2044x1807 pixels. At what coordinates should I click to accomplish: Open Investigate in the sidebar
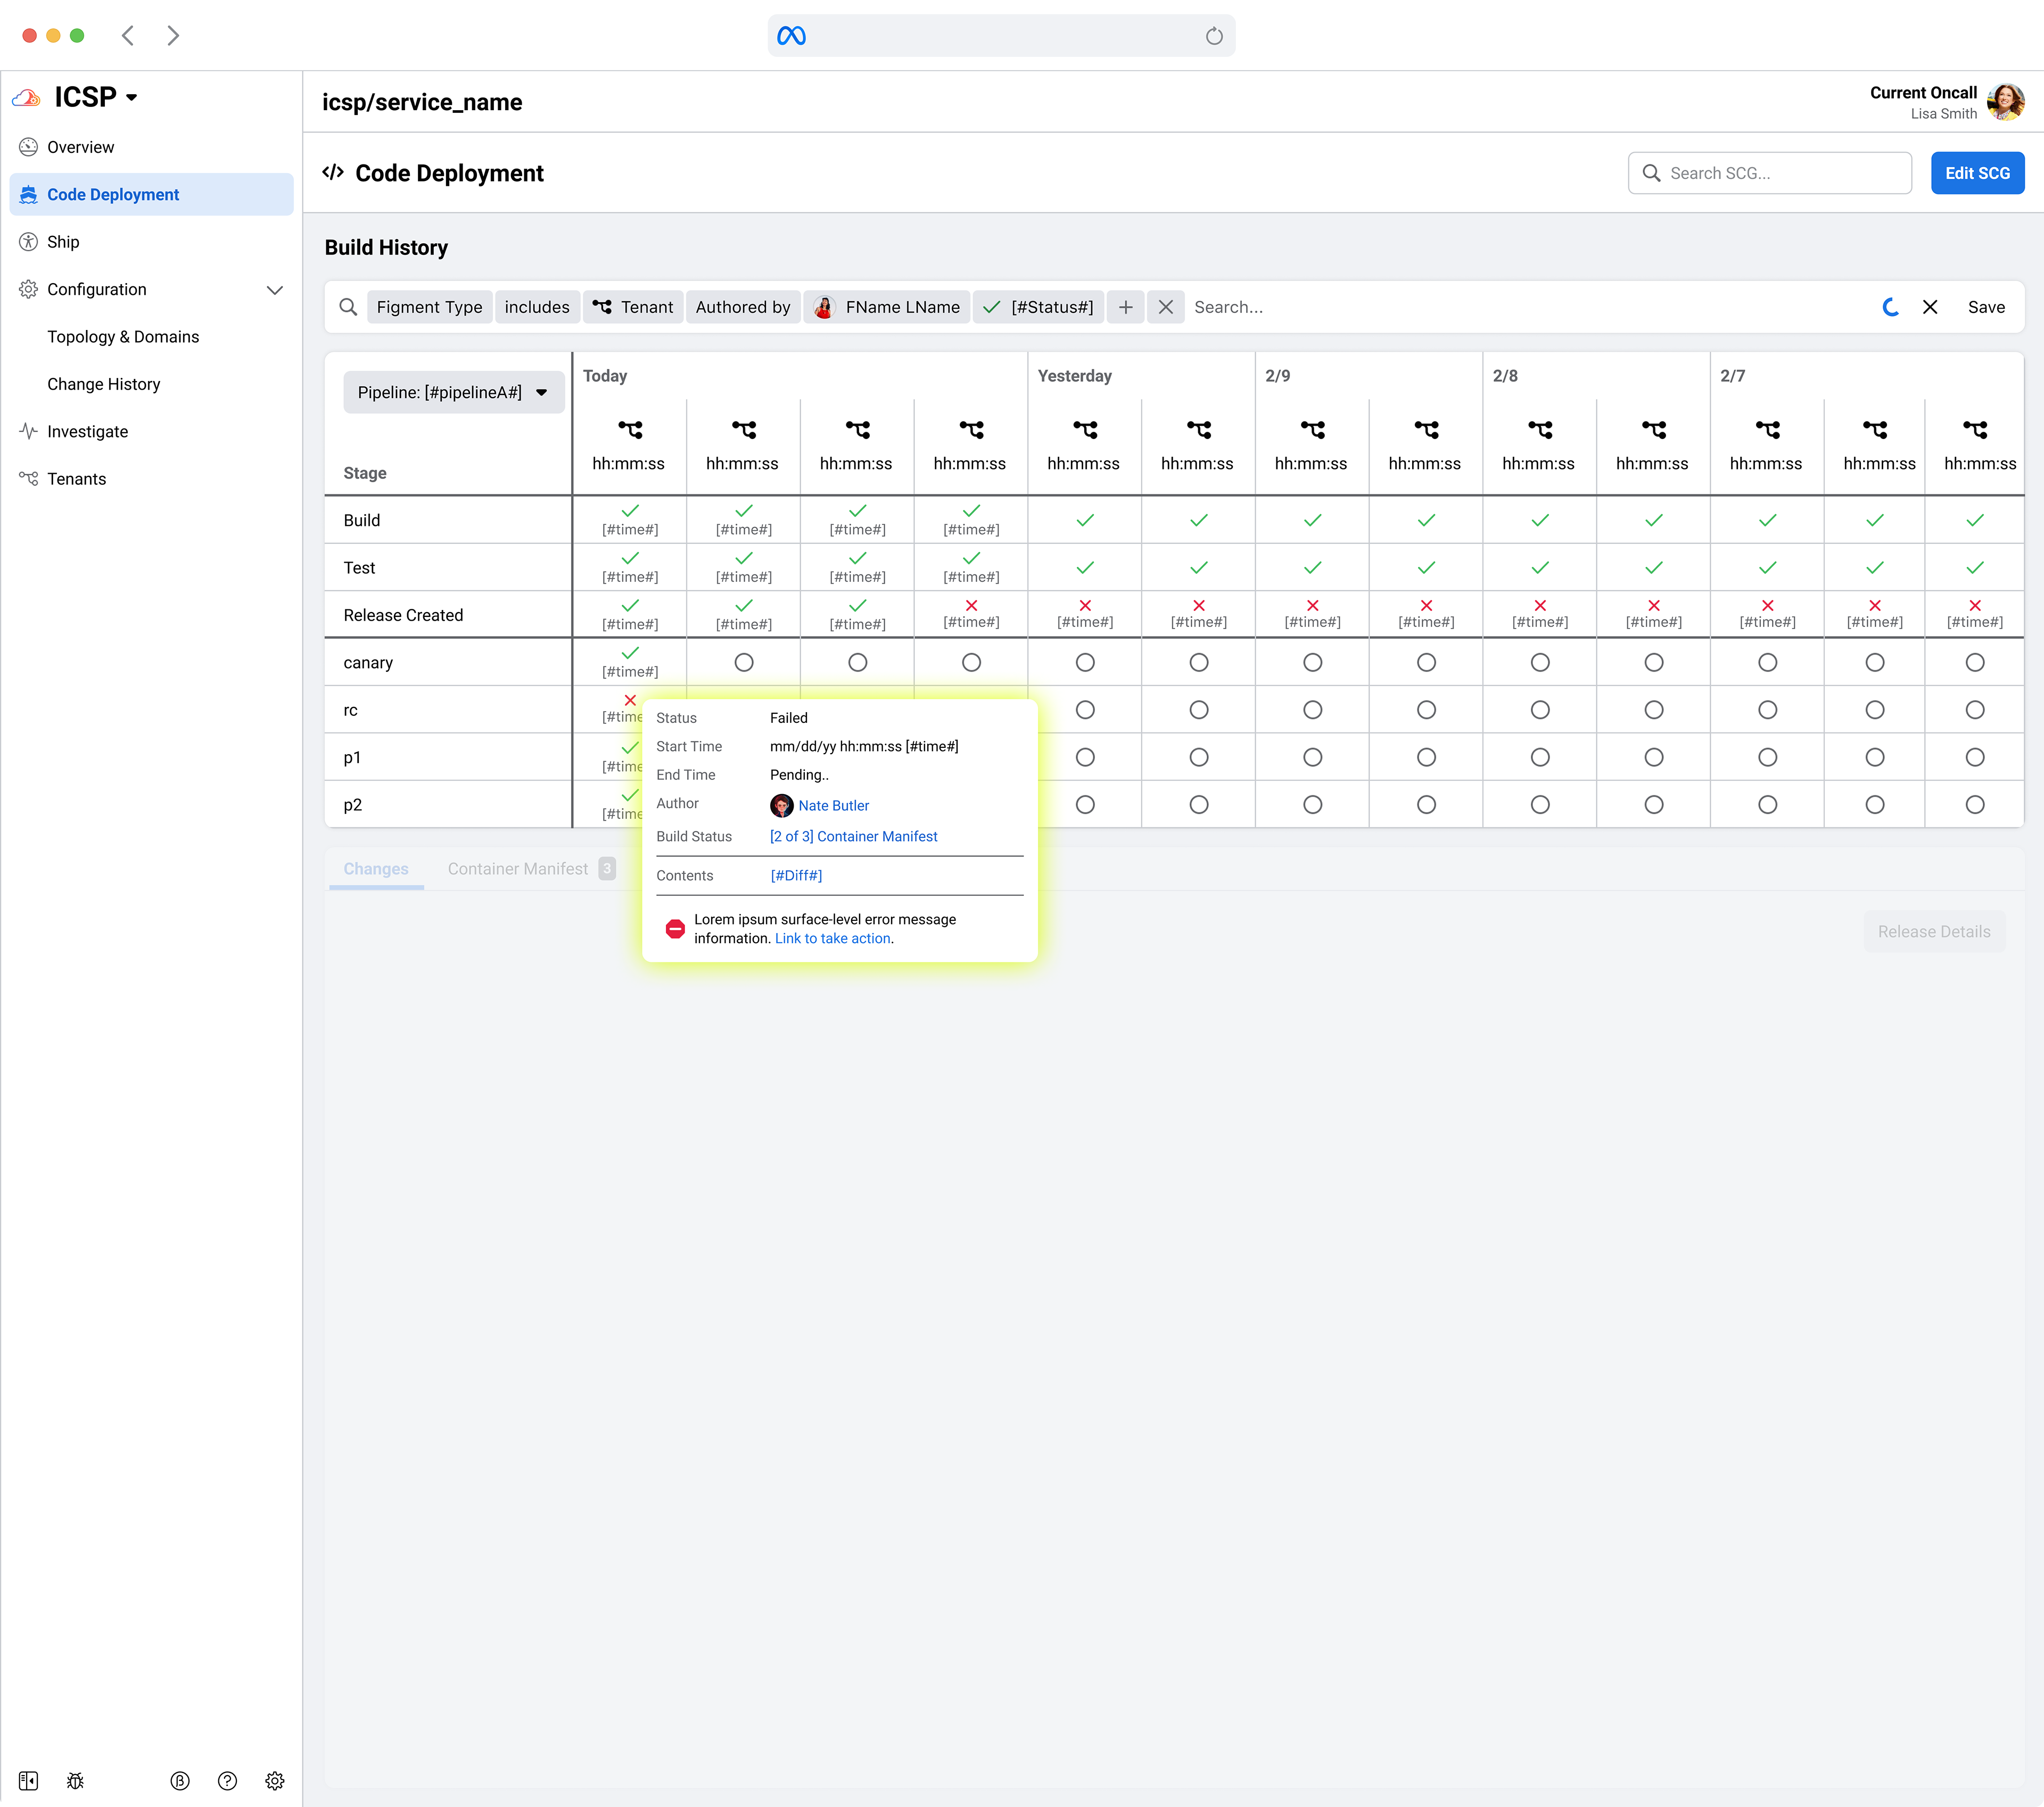pyautogui.click(x=87, y=431)
